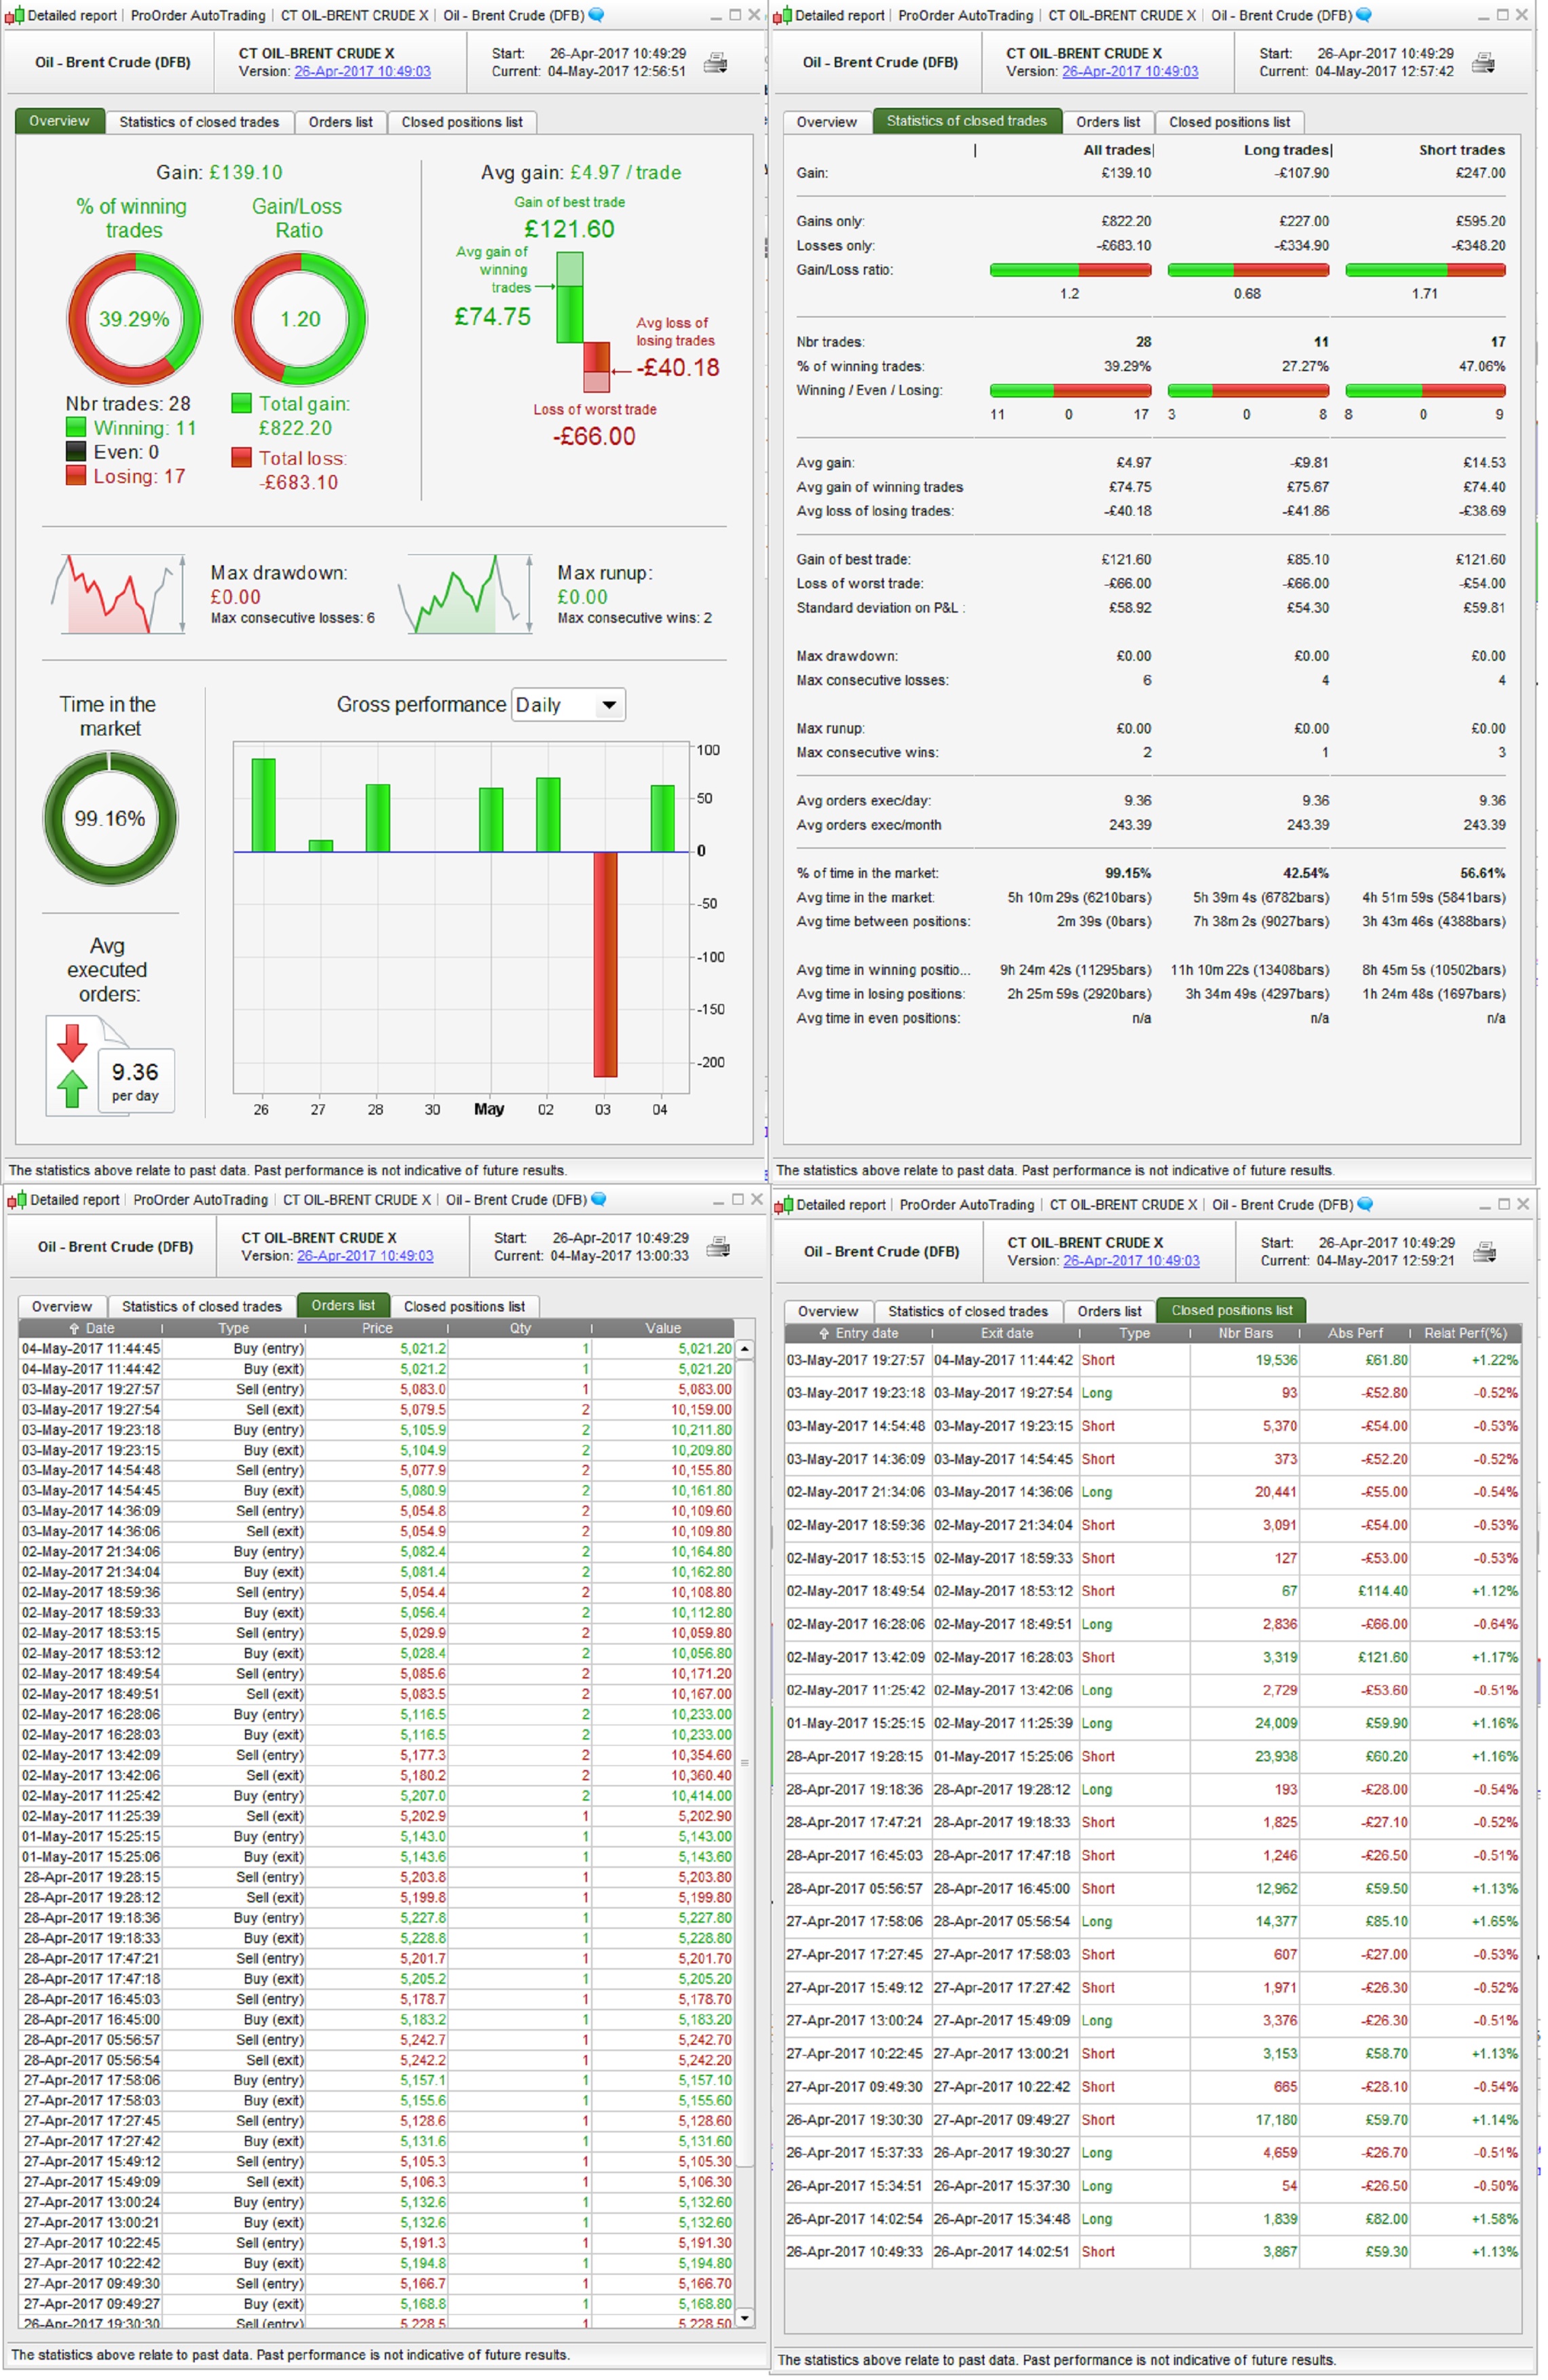
Task: Click the Avg executed orders arrows icon
Action: pyautogui.click(x=72, y=1066)
